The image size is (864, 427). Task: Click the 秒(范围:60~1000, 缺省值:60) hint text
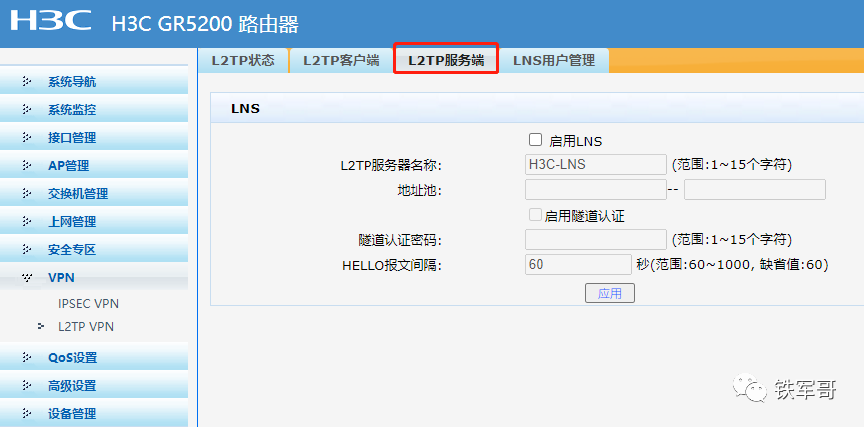tap(732, 265)
